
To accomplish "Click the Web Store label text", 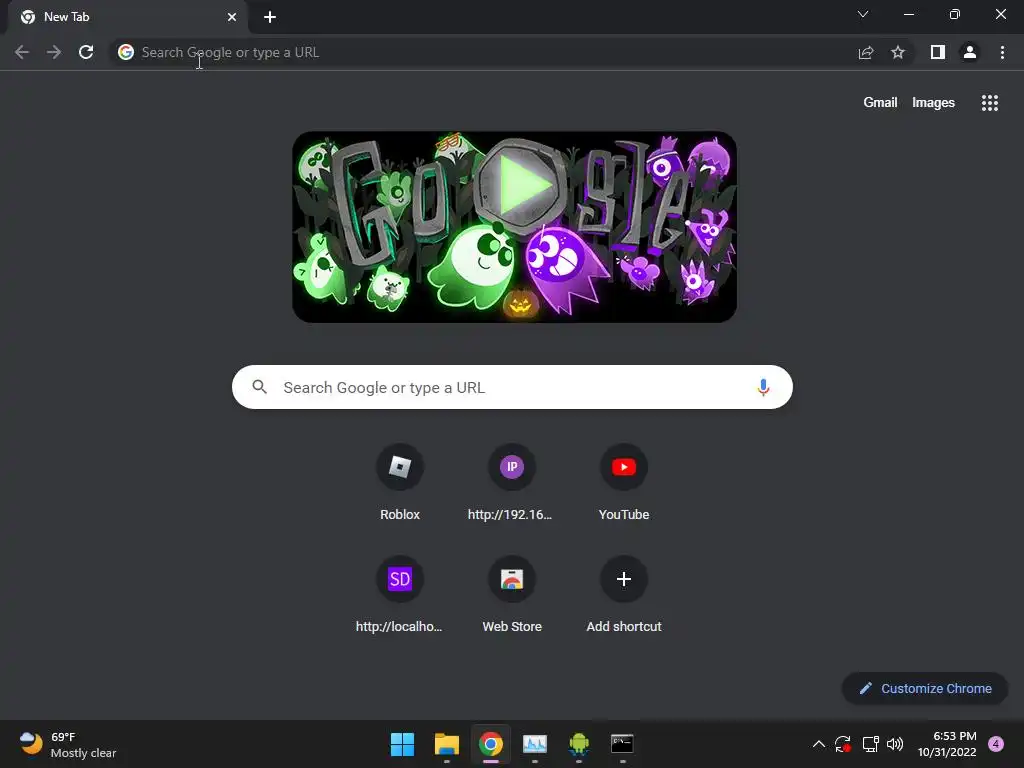I will (x=512, y=627).
